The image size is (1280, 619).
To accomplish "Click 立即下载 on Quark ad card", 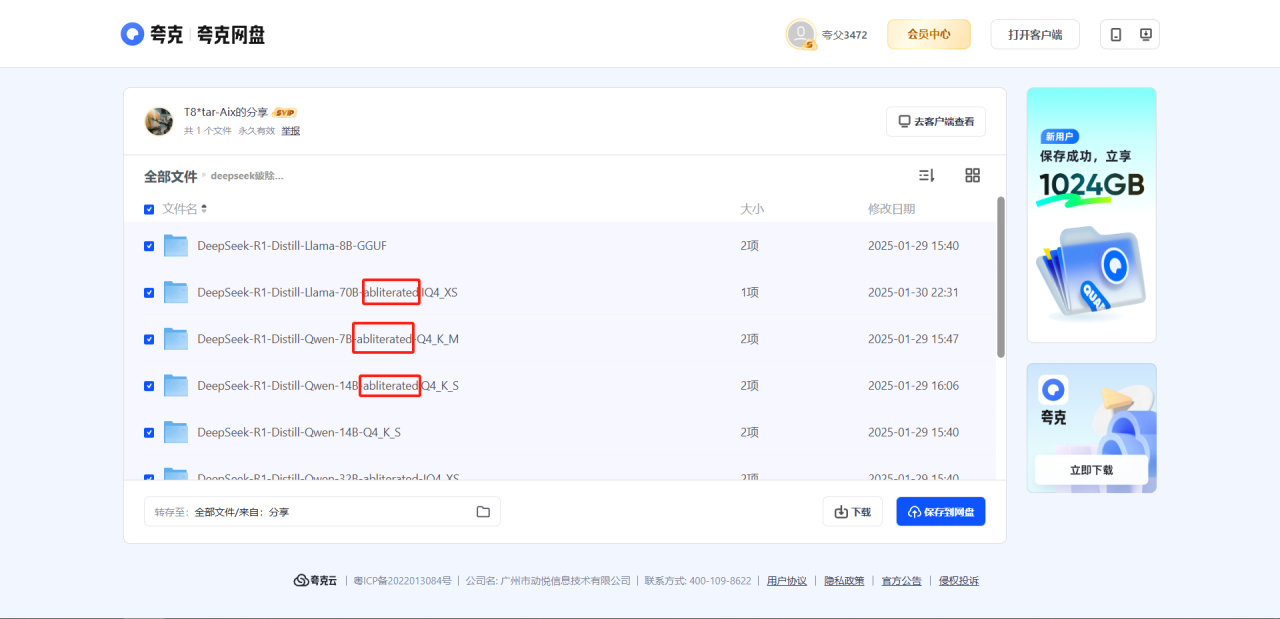I will pyautogui.click(x=1091, y=470).
